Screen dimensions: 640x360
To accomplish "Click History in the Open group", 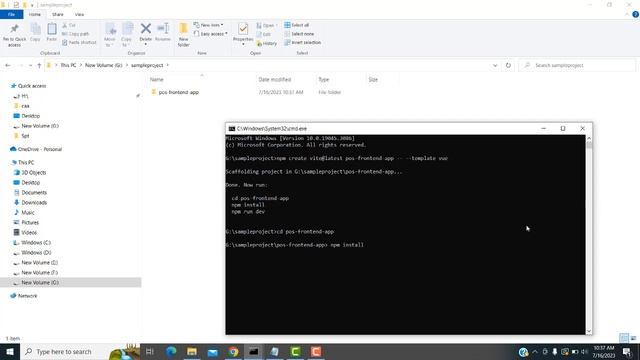I will 267,43.
